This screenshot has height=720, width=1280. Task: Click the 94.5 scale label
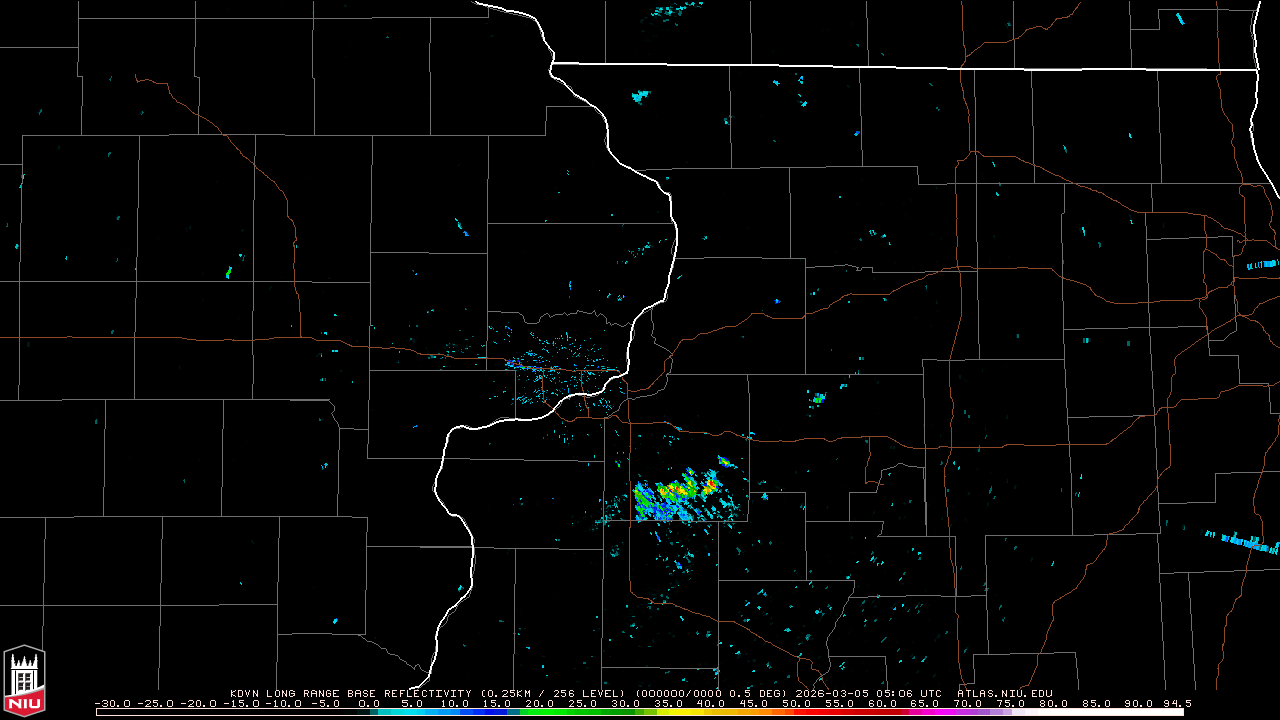coord(1177,703)
